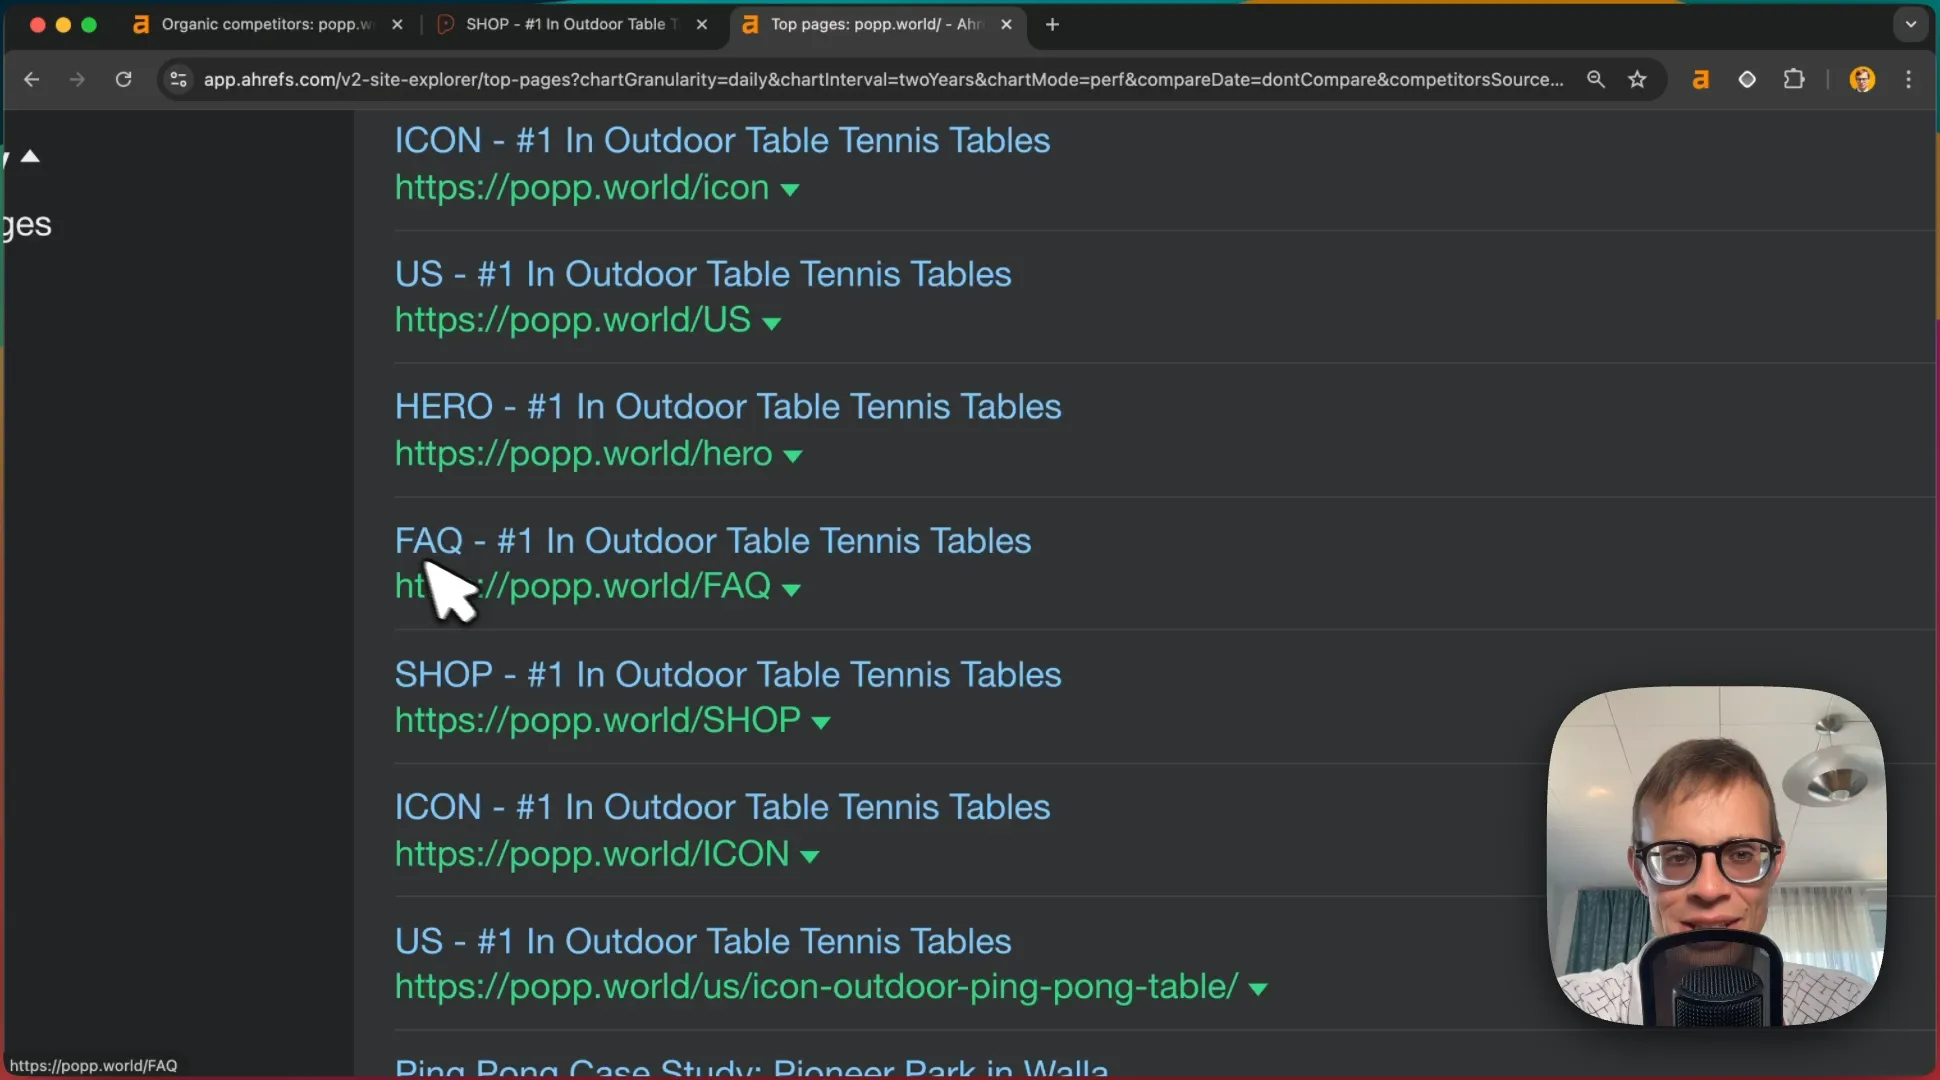Close the SHOP tab
The height and width of the screenshot is (1080, 1940).
tap(702, 24)
